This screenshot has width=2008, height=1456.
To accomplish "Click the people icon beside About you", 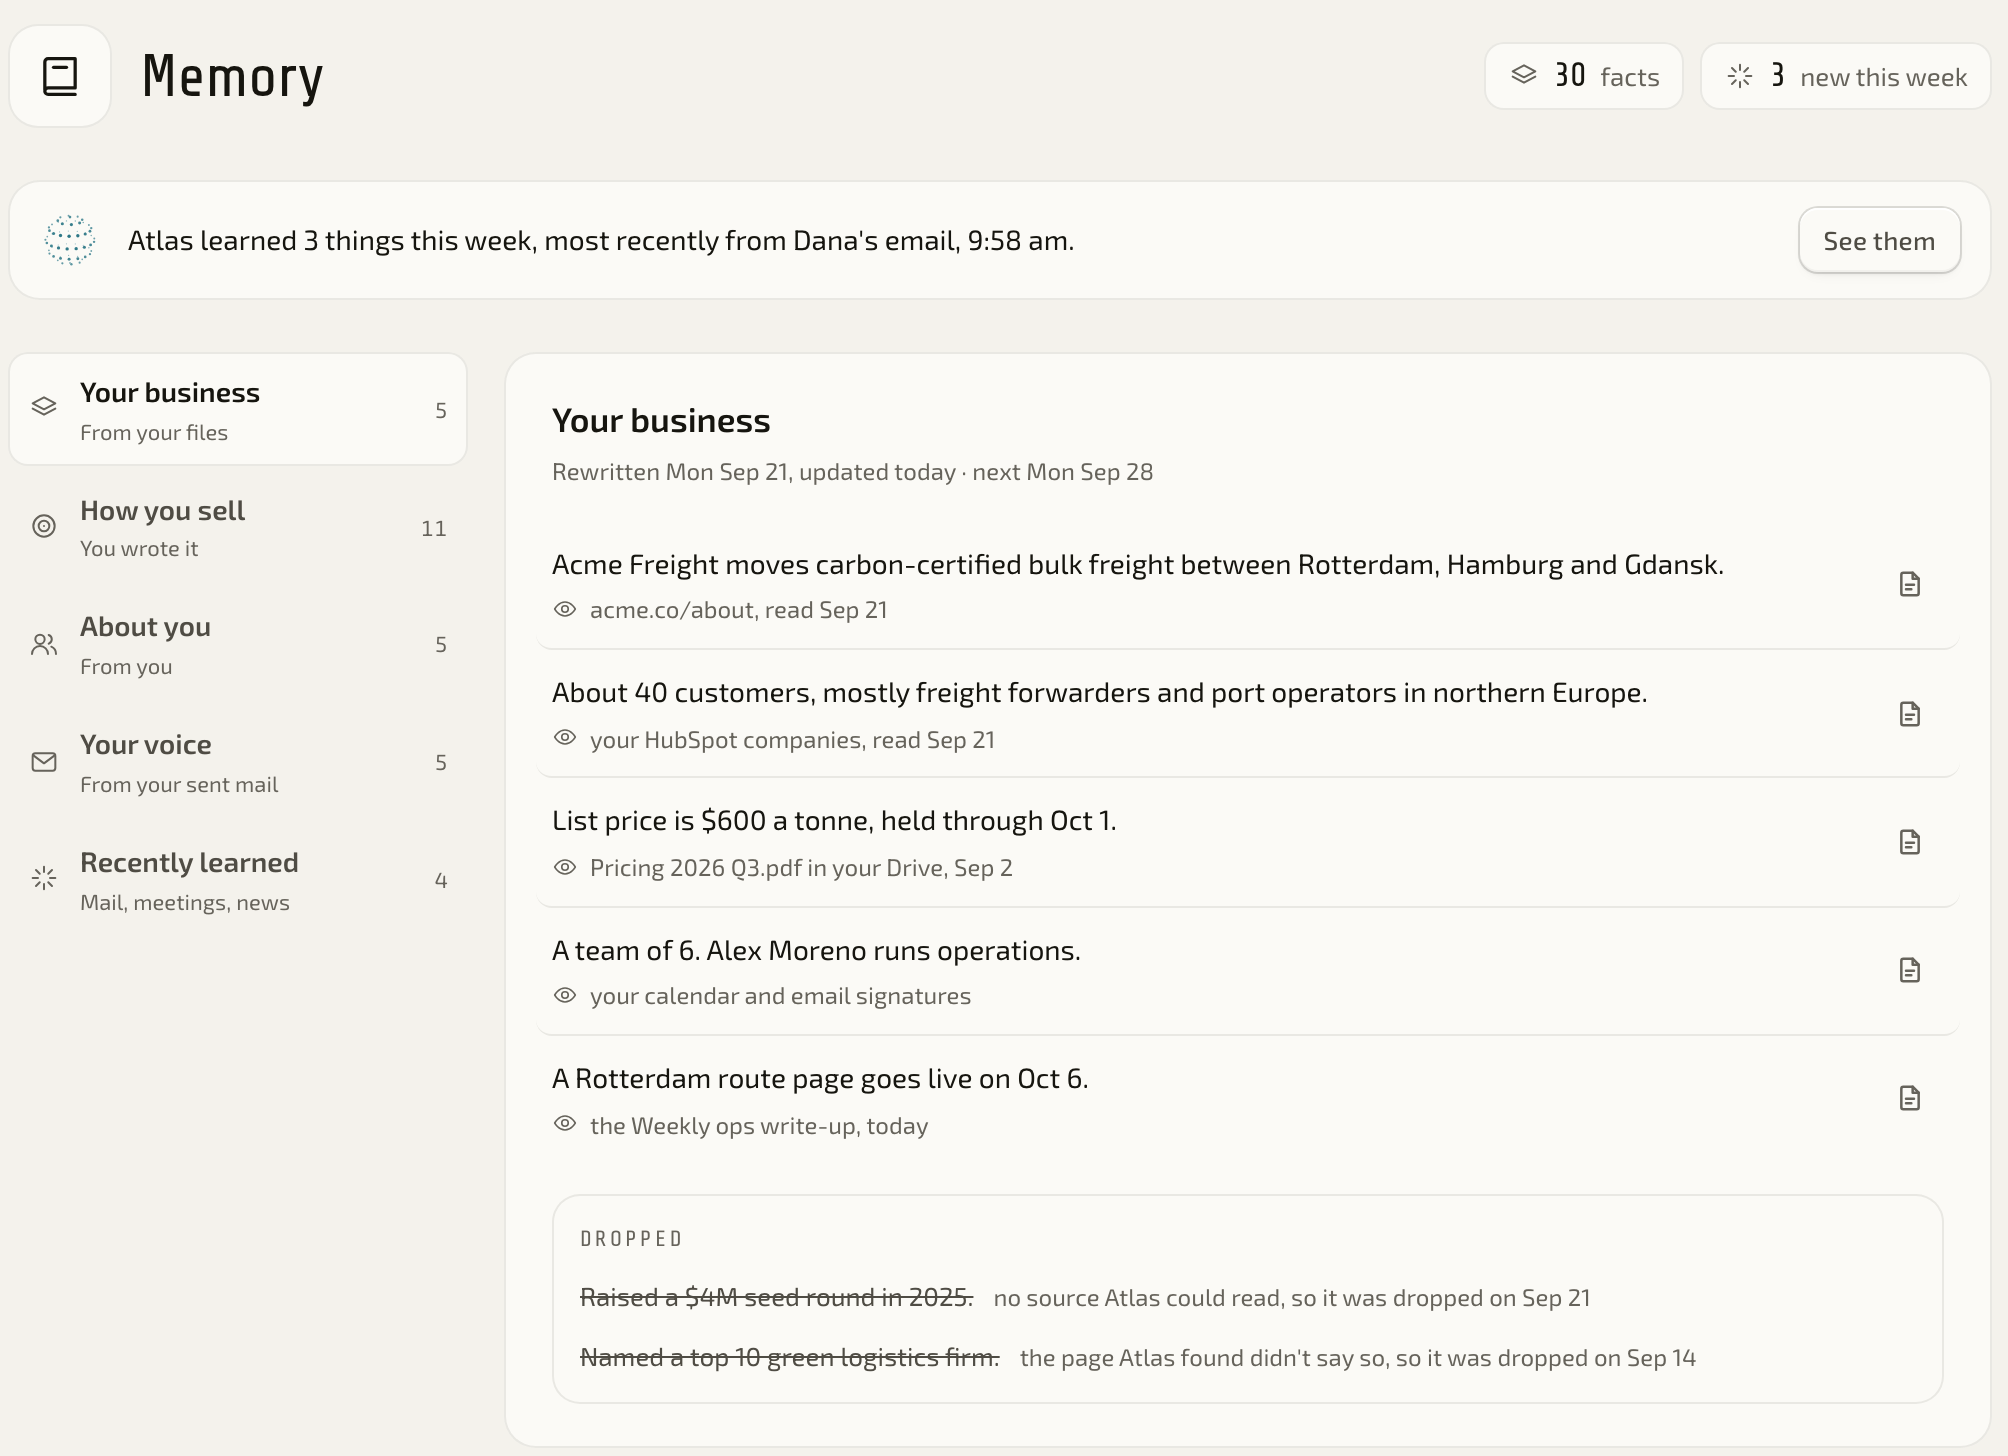I will (44, 644).
